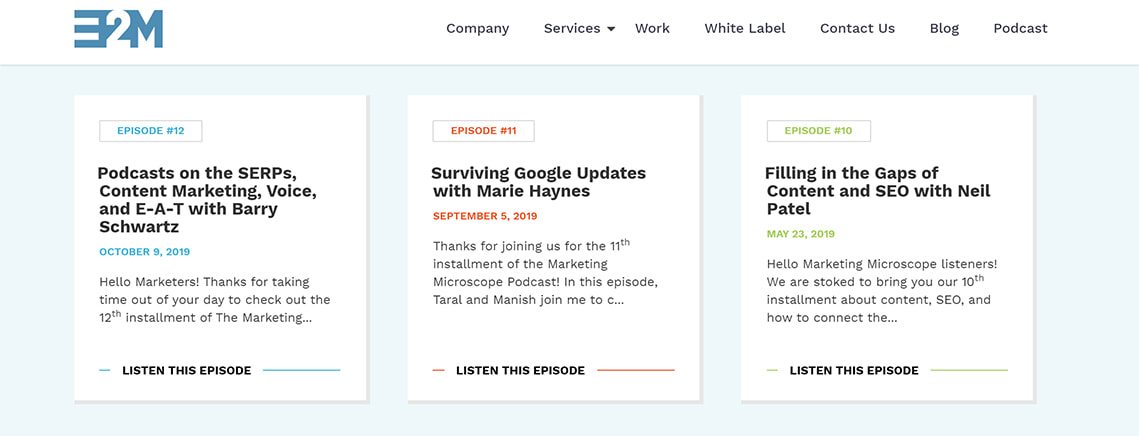This screenshot has width=1139, height=436.
Task: Listen to the Episode #11 podcast
Action: (520, 370)
